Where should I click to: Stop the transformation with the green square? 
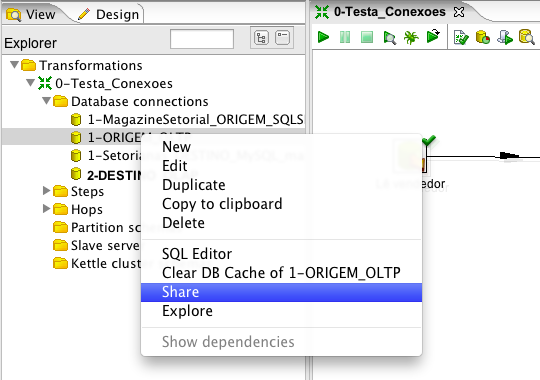(367, 37)
